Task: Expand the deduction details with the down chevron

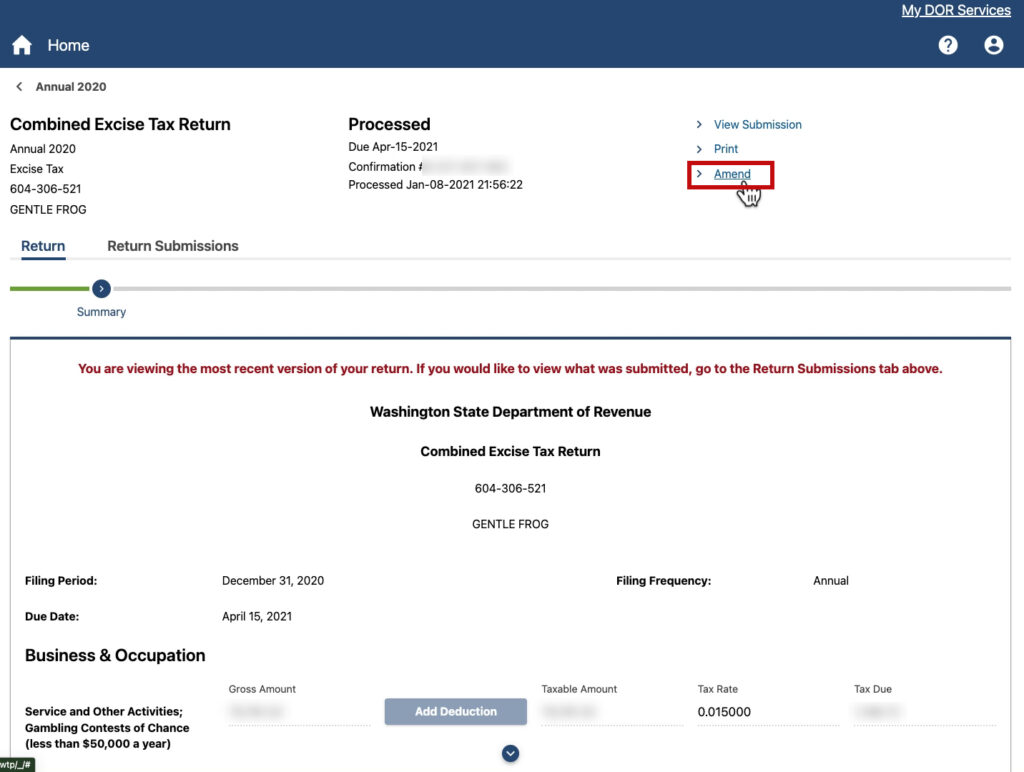Action: 510,753
